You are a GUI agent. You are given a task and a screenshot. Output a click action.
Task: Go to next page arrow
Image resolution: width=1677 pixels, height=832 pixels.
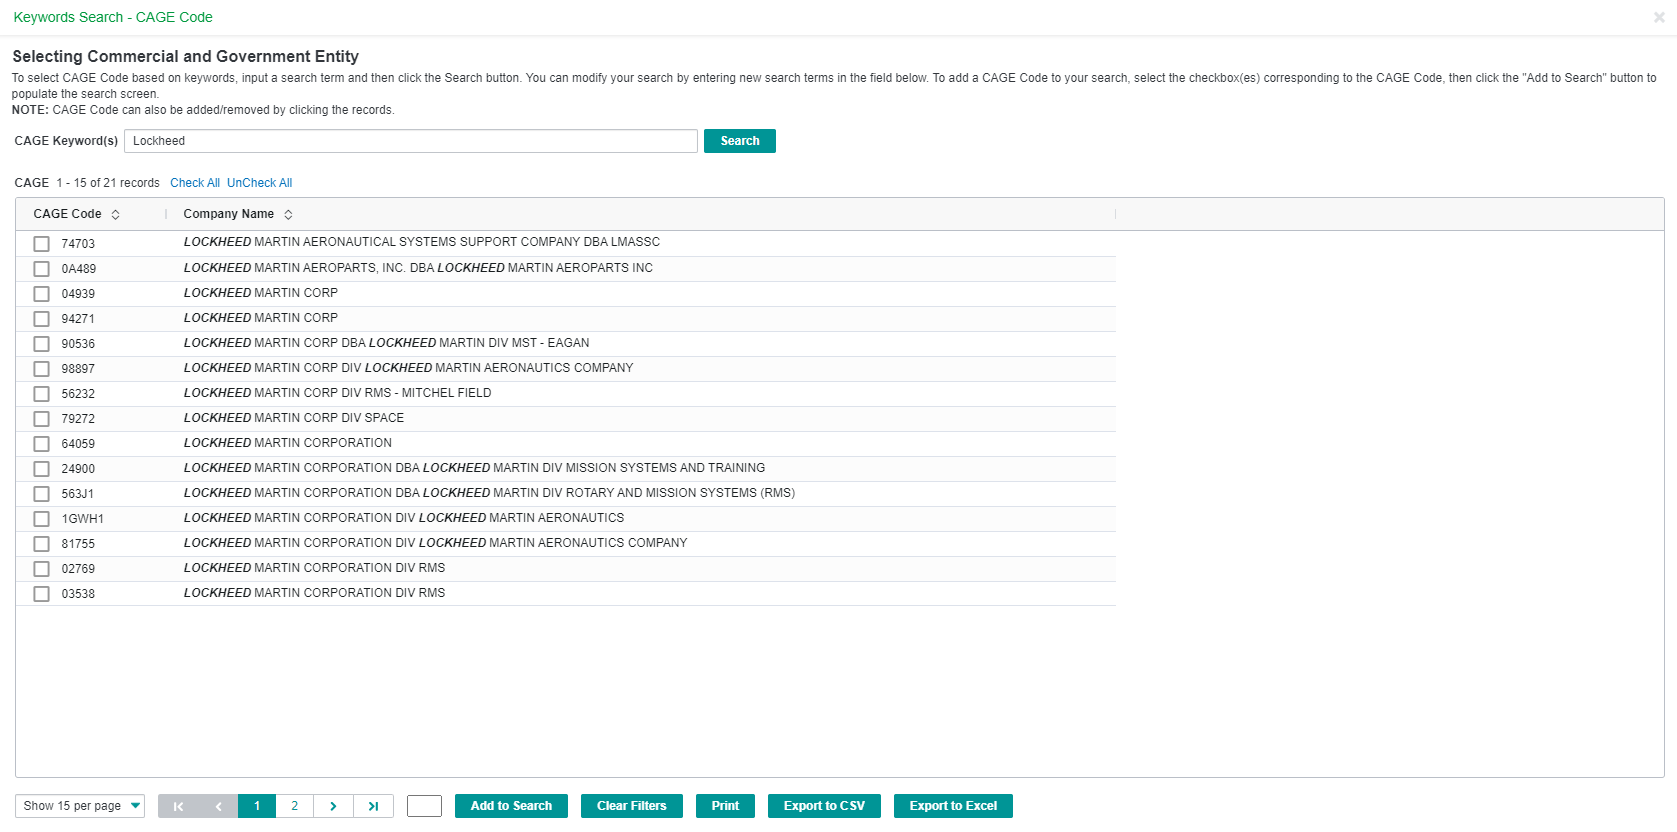point(333,806)
